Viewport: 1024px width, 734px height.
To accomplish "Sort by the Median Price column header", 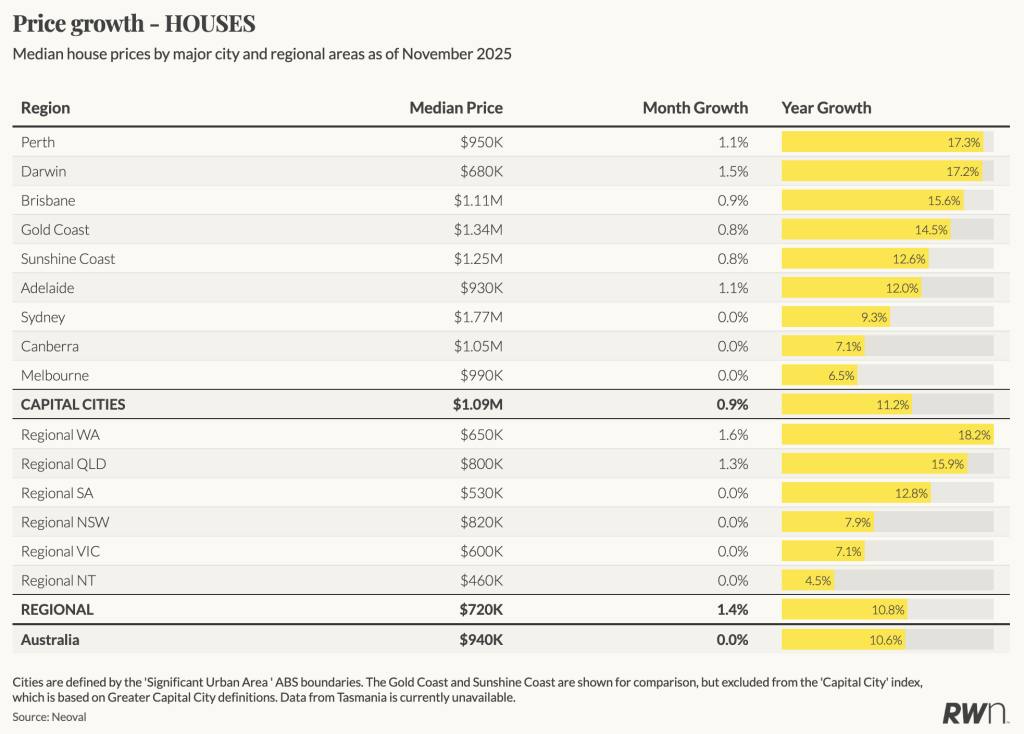I will (x=456, y=108).
